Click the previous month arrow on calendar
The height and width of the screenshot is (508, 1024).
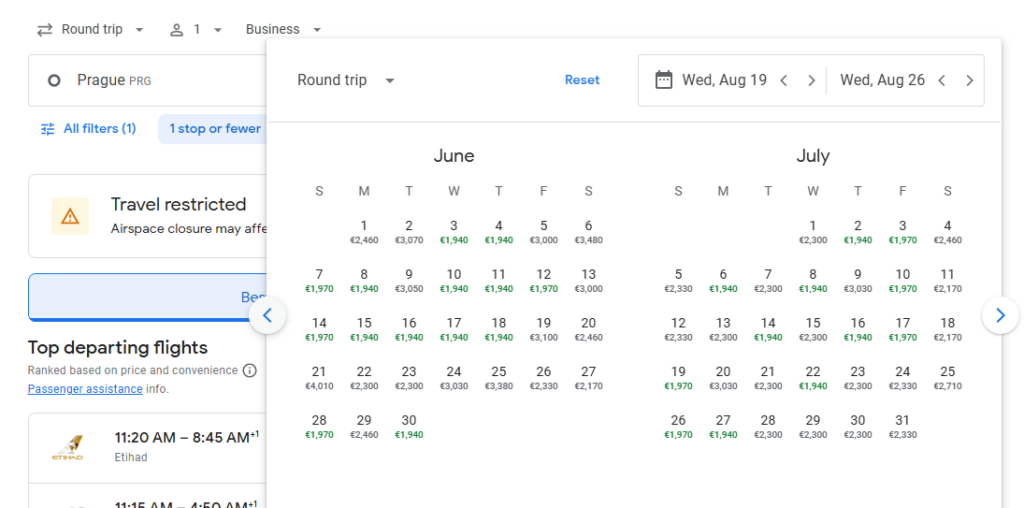coord(267,316)
